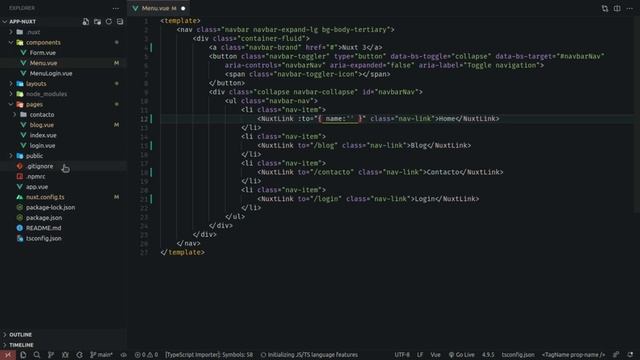640x360 pixels.
Task: Open README.md file
Action: pos(63,228)
